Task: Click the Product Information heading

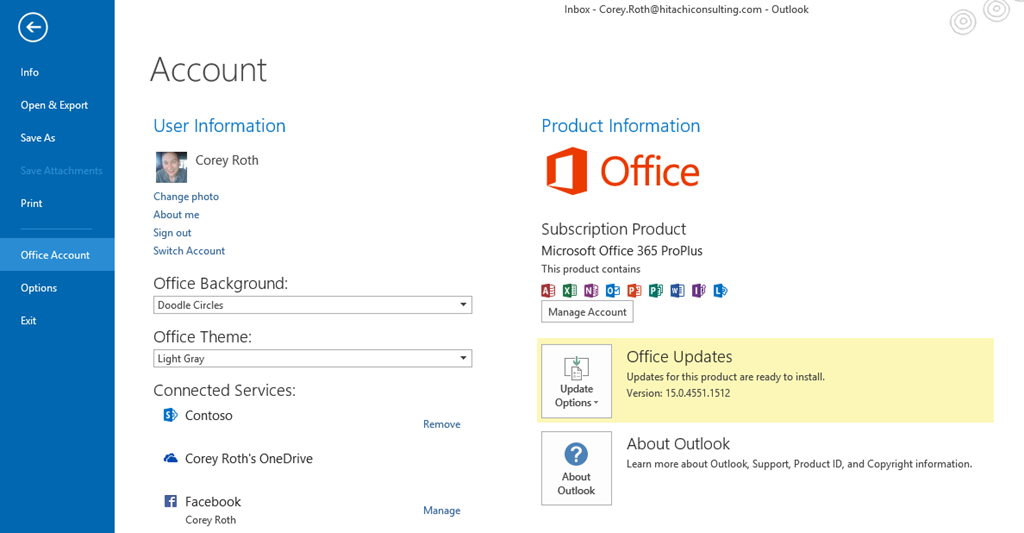Action: click(620, 125)
